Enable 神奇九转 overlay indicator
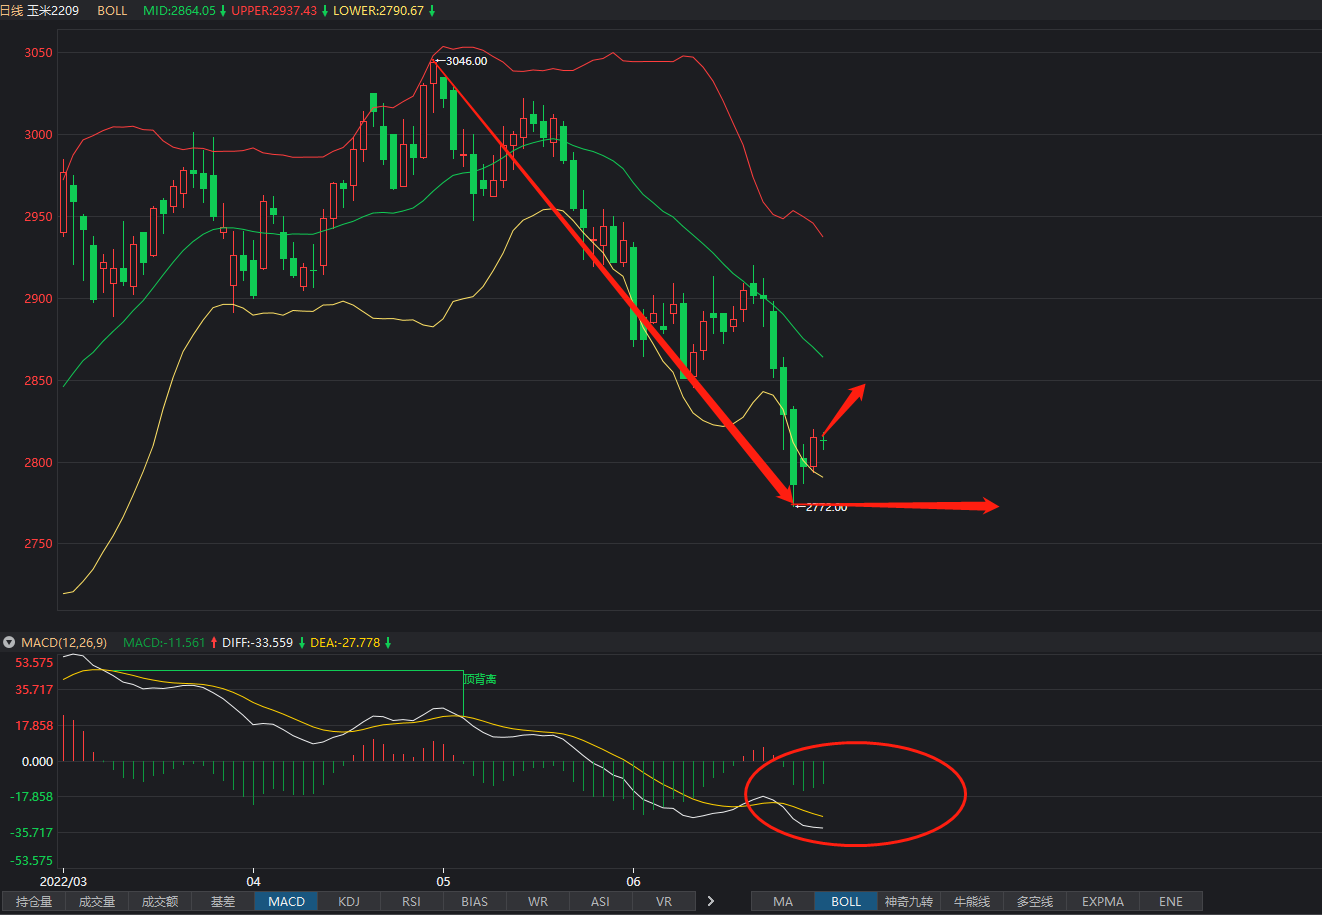1322x915 pixels. 909,901
